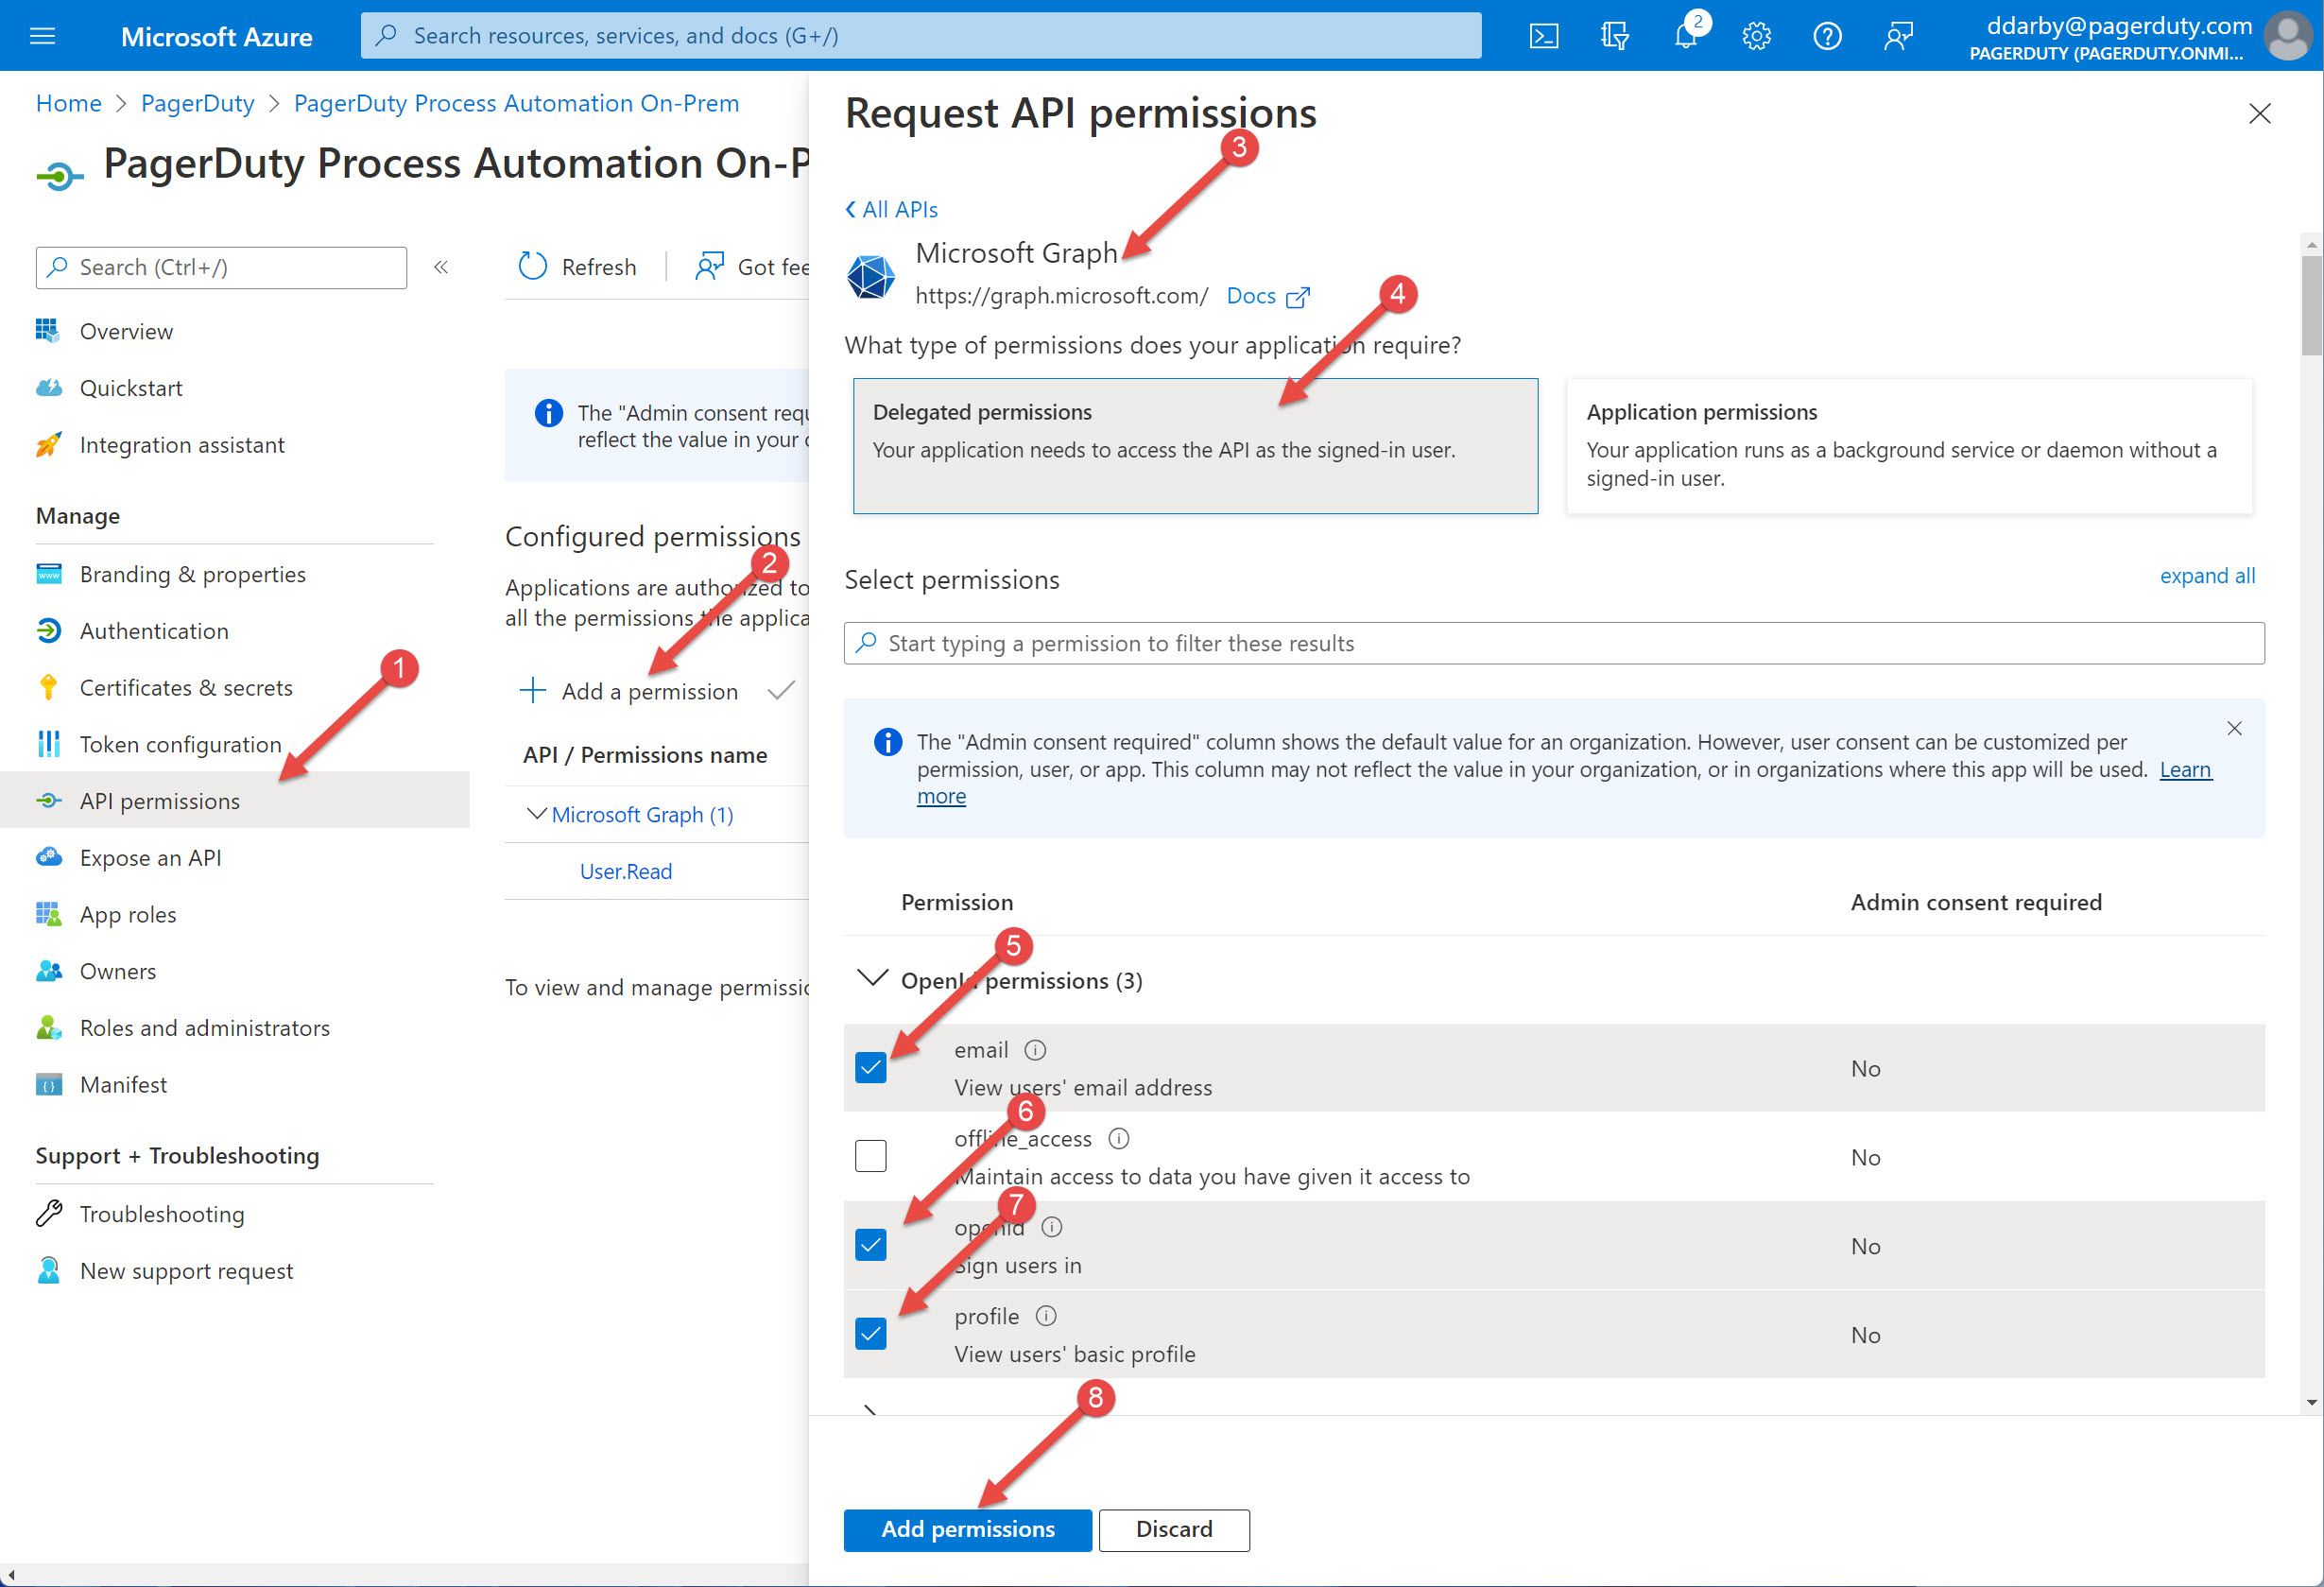Uncheck the email permission checkbox
Viewport: 2324px width, 1587px height.
click(x=871, y=1068)
